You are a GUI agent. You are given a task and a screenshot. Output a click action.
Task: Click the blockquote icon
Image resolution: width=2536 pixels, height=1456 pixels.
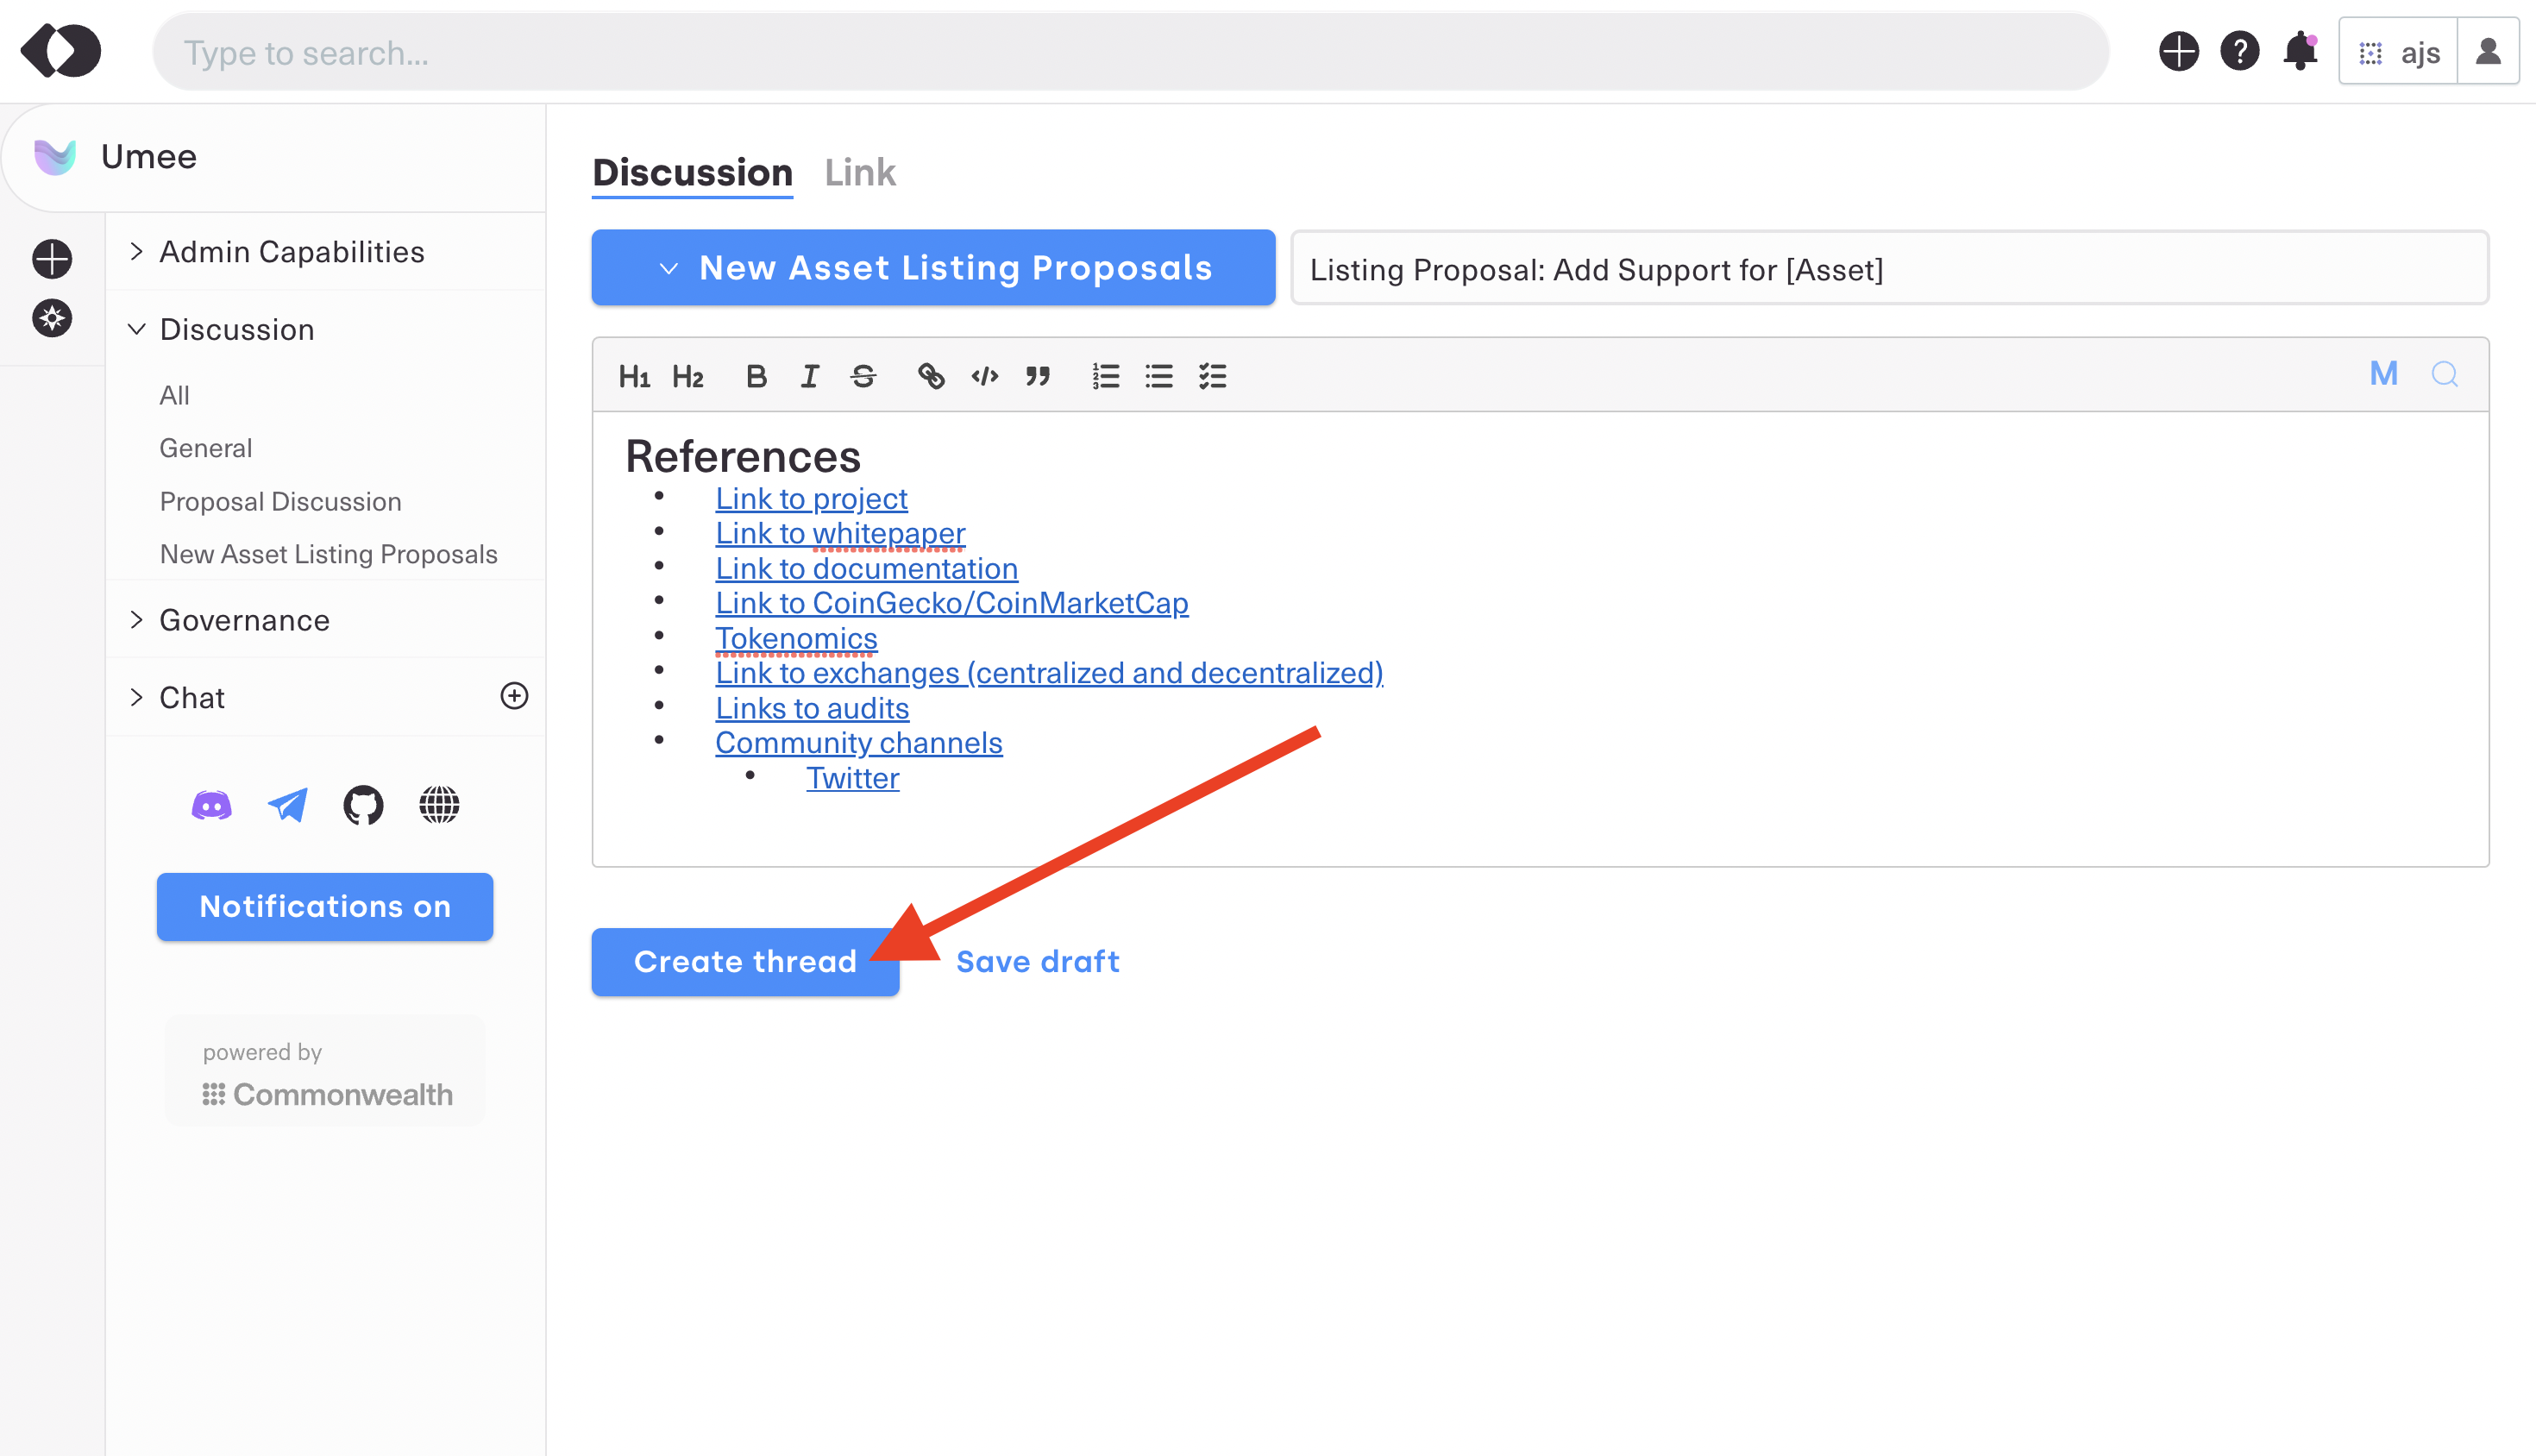tap(1038, 376)
